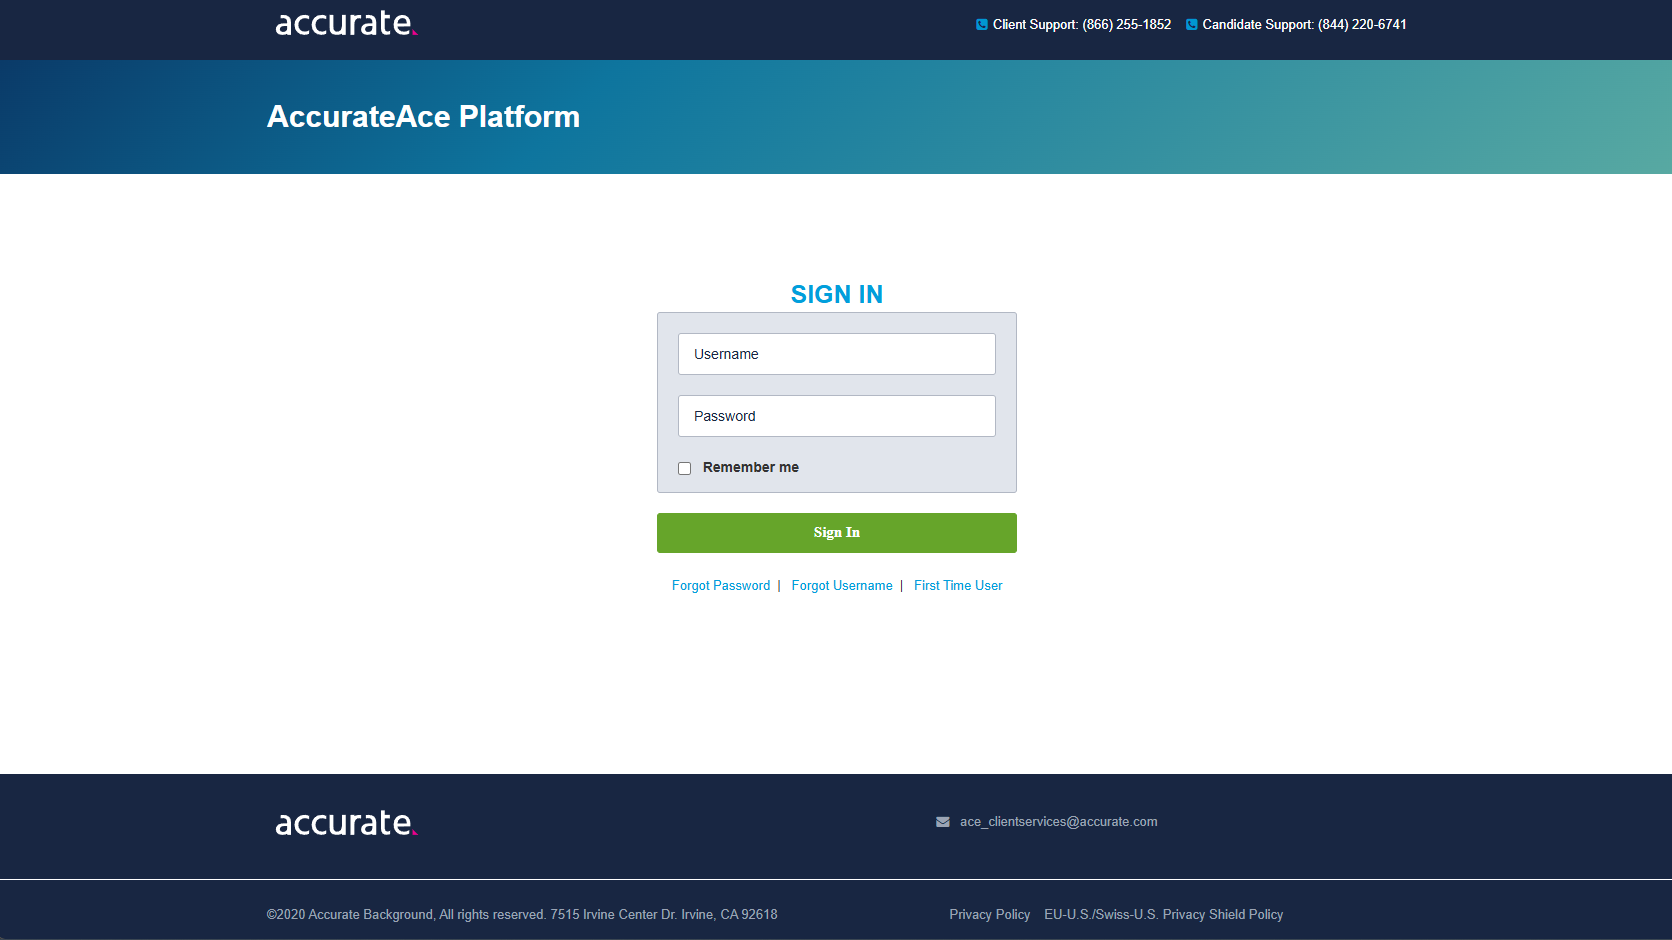Click the envelope icon beside email address
This screenshot has height=940, width=1672.
(x=943, y=822)
